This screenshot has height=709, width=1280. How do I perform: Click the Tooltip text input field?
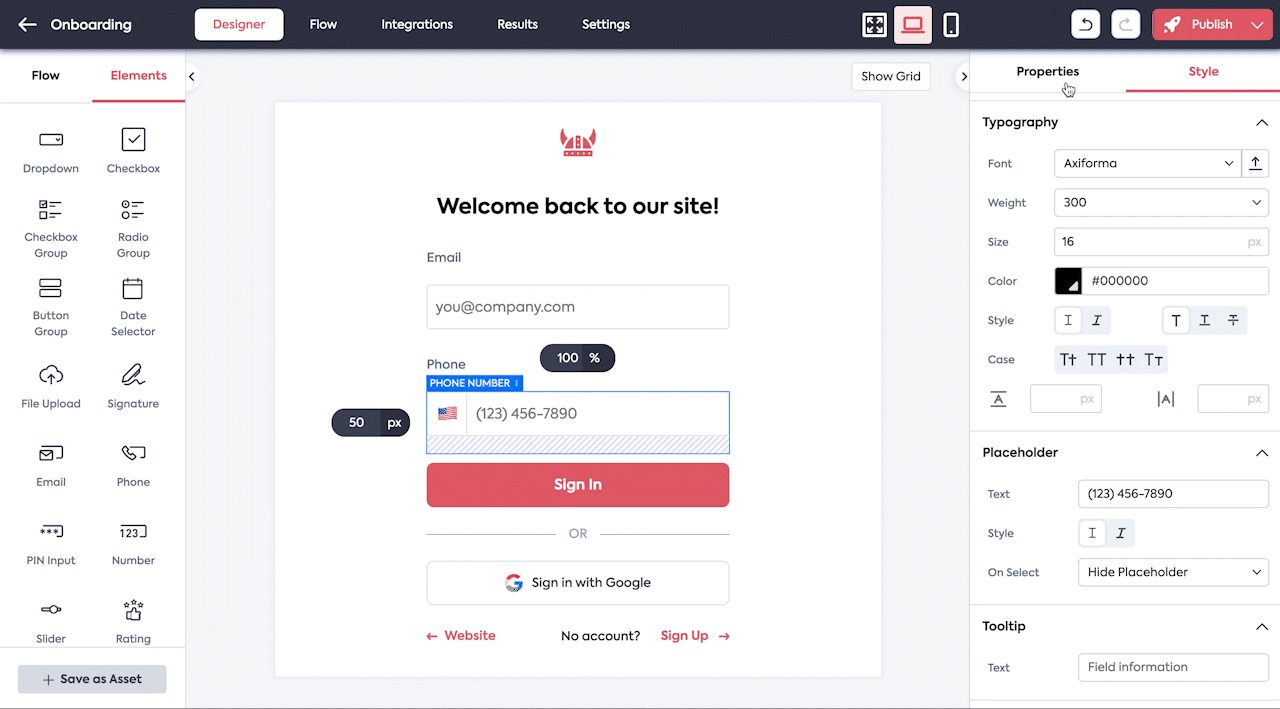click(1172, 667)
